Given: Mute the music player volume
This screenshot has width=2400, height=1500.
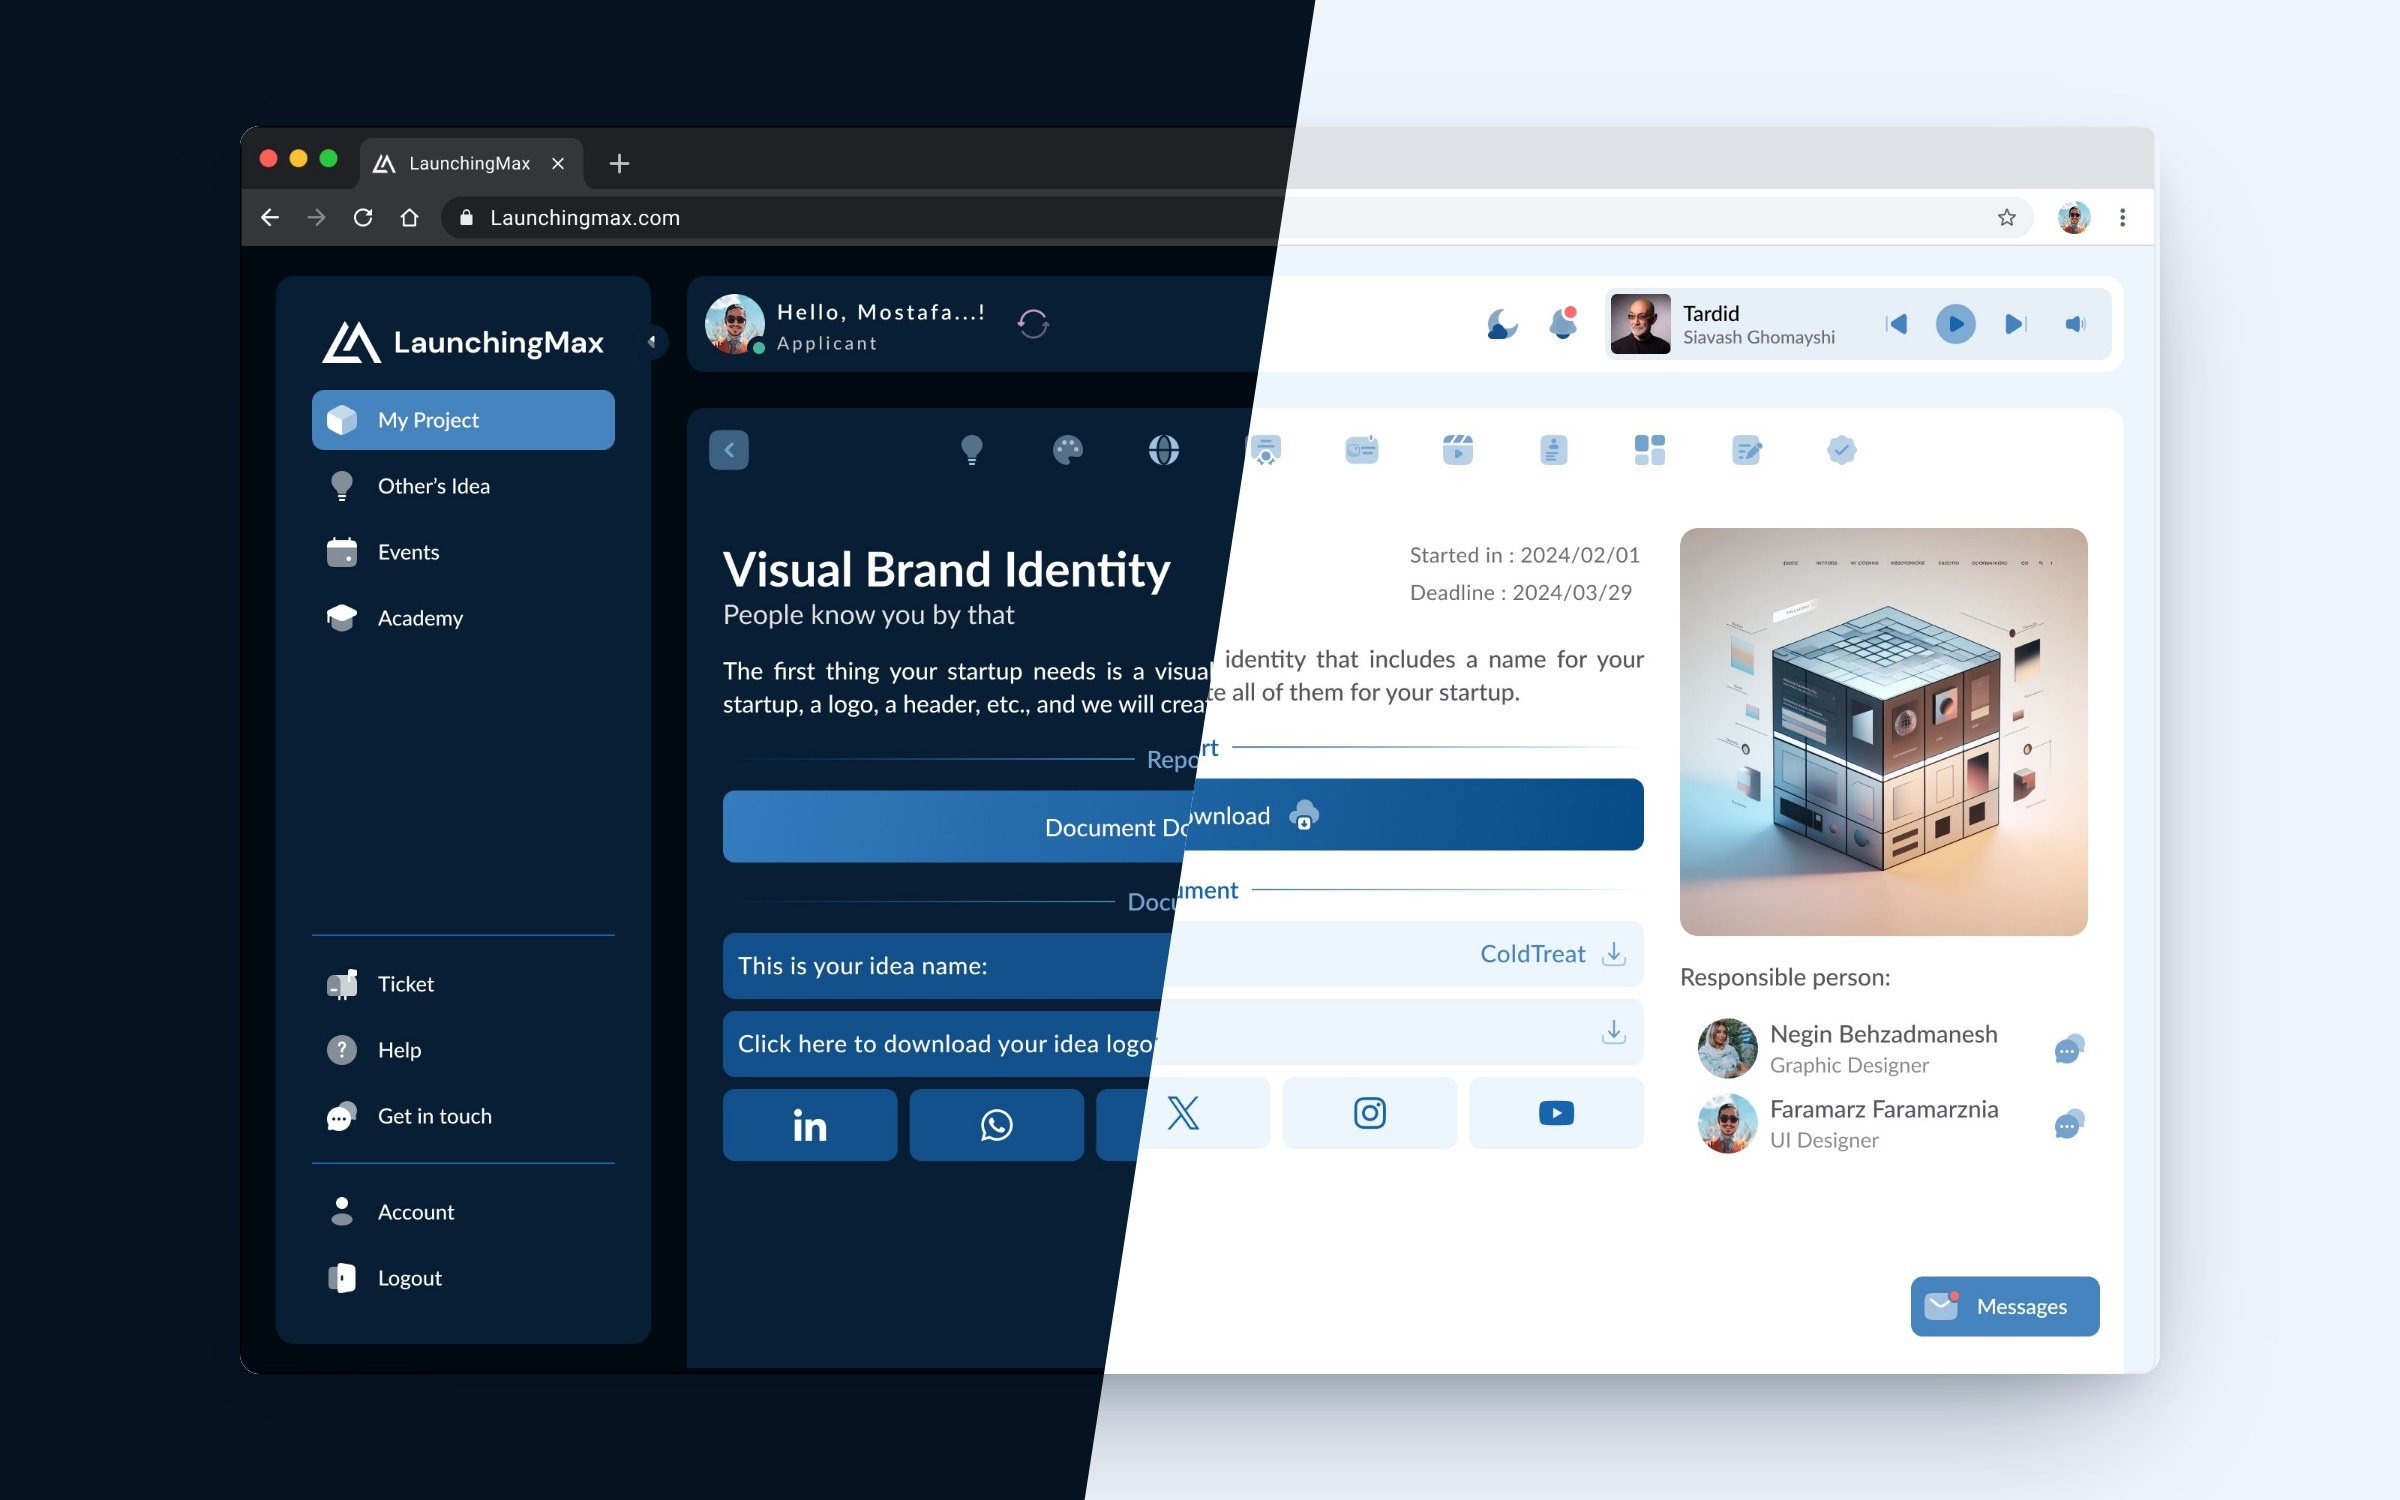Looking at the screenshot, I should click(2076, 324).
